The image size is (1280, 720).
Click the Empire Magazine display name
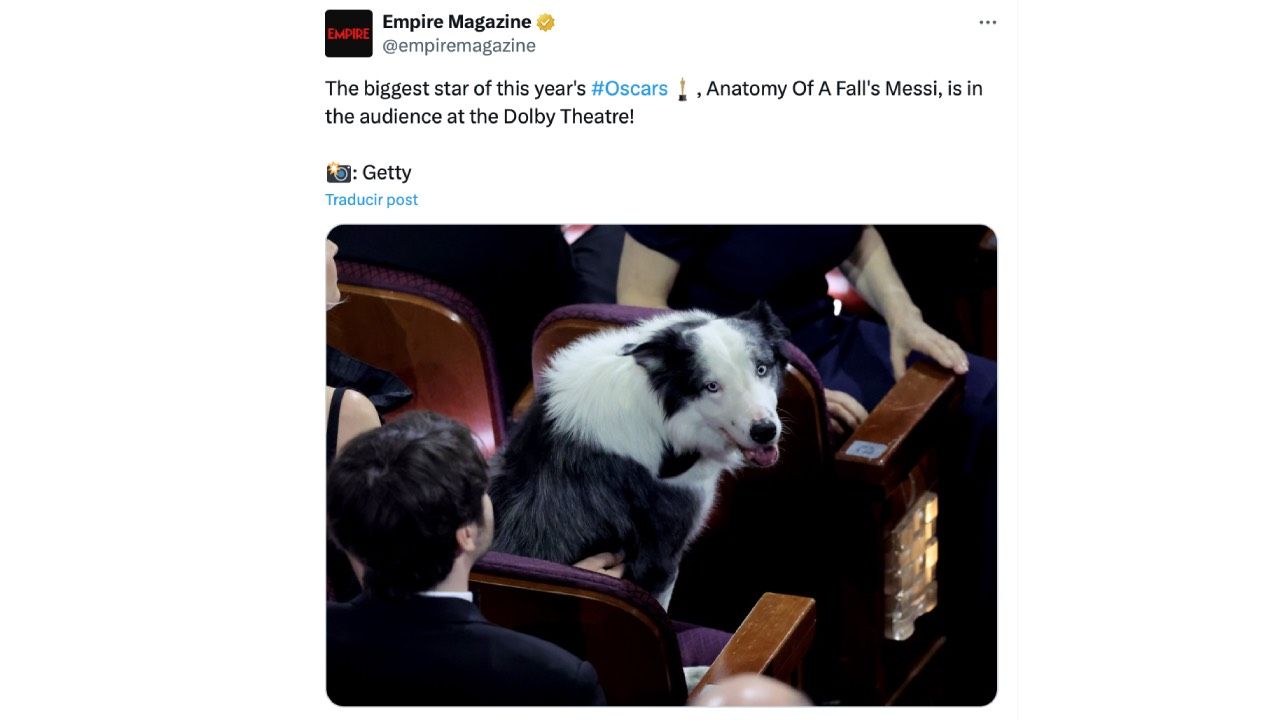pos(457,22)
